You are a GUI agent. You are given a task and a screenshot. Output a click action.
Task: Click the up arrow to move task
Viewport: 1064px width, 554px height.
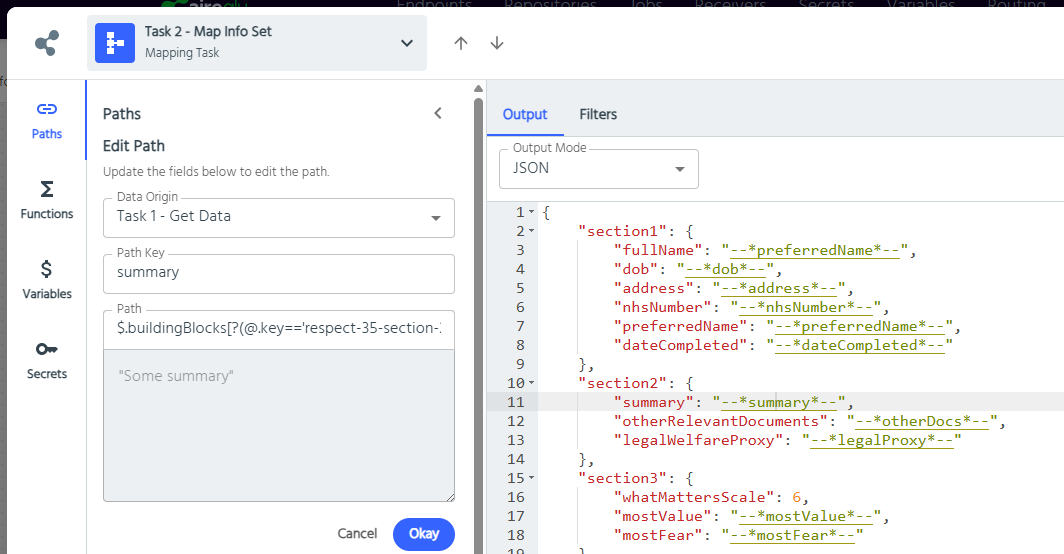coord(461,43)
